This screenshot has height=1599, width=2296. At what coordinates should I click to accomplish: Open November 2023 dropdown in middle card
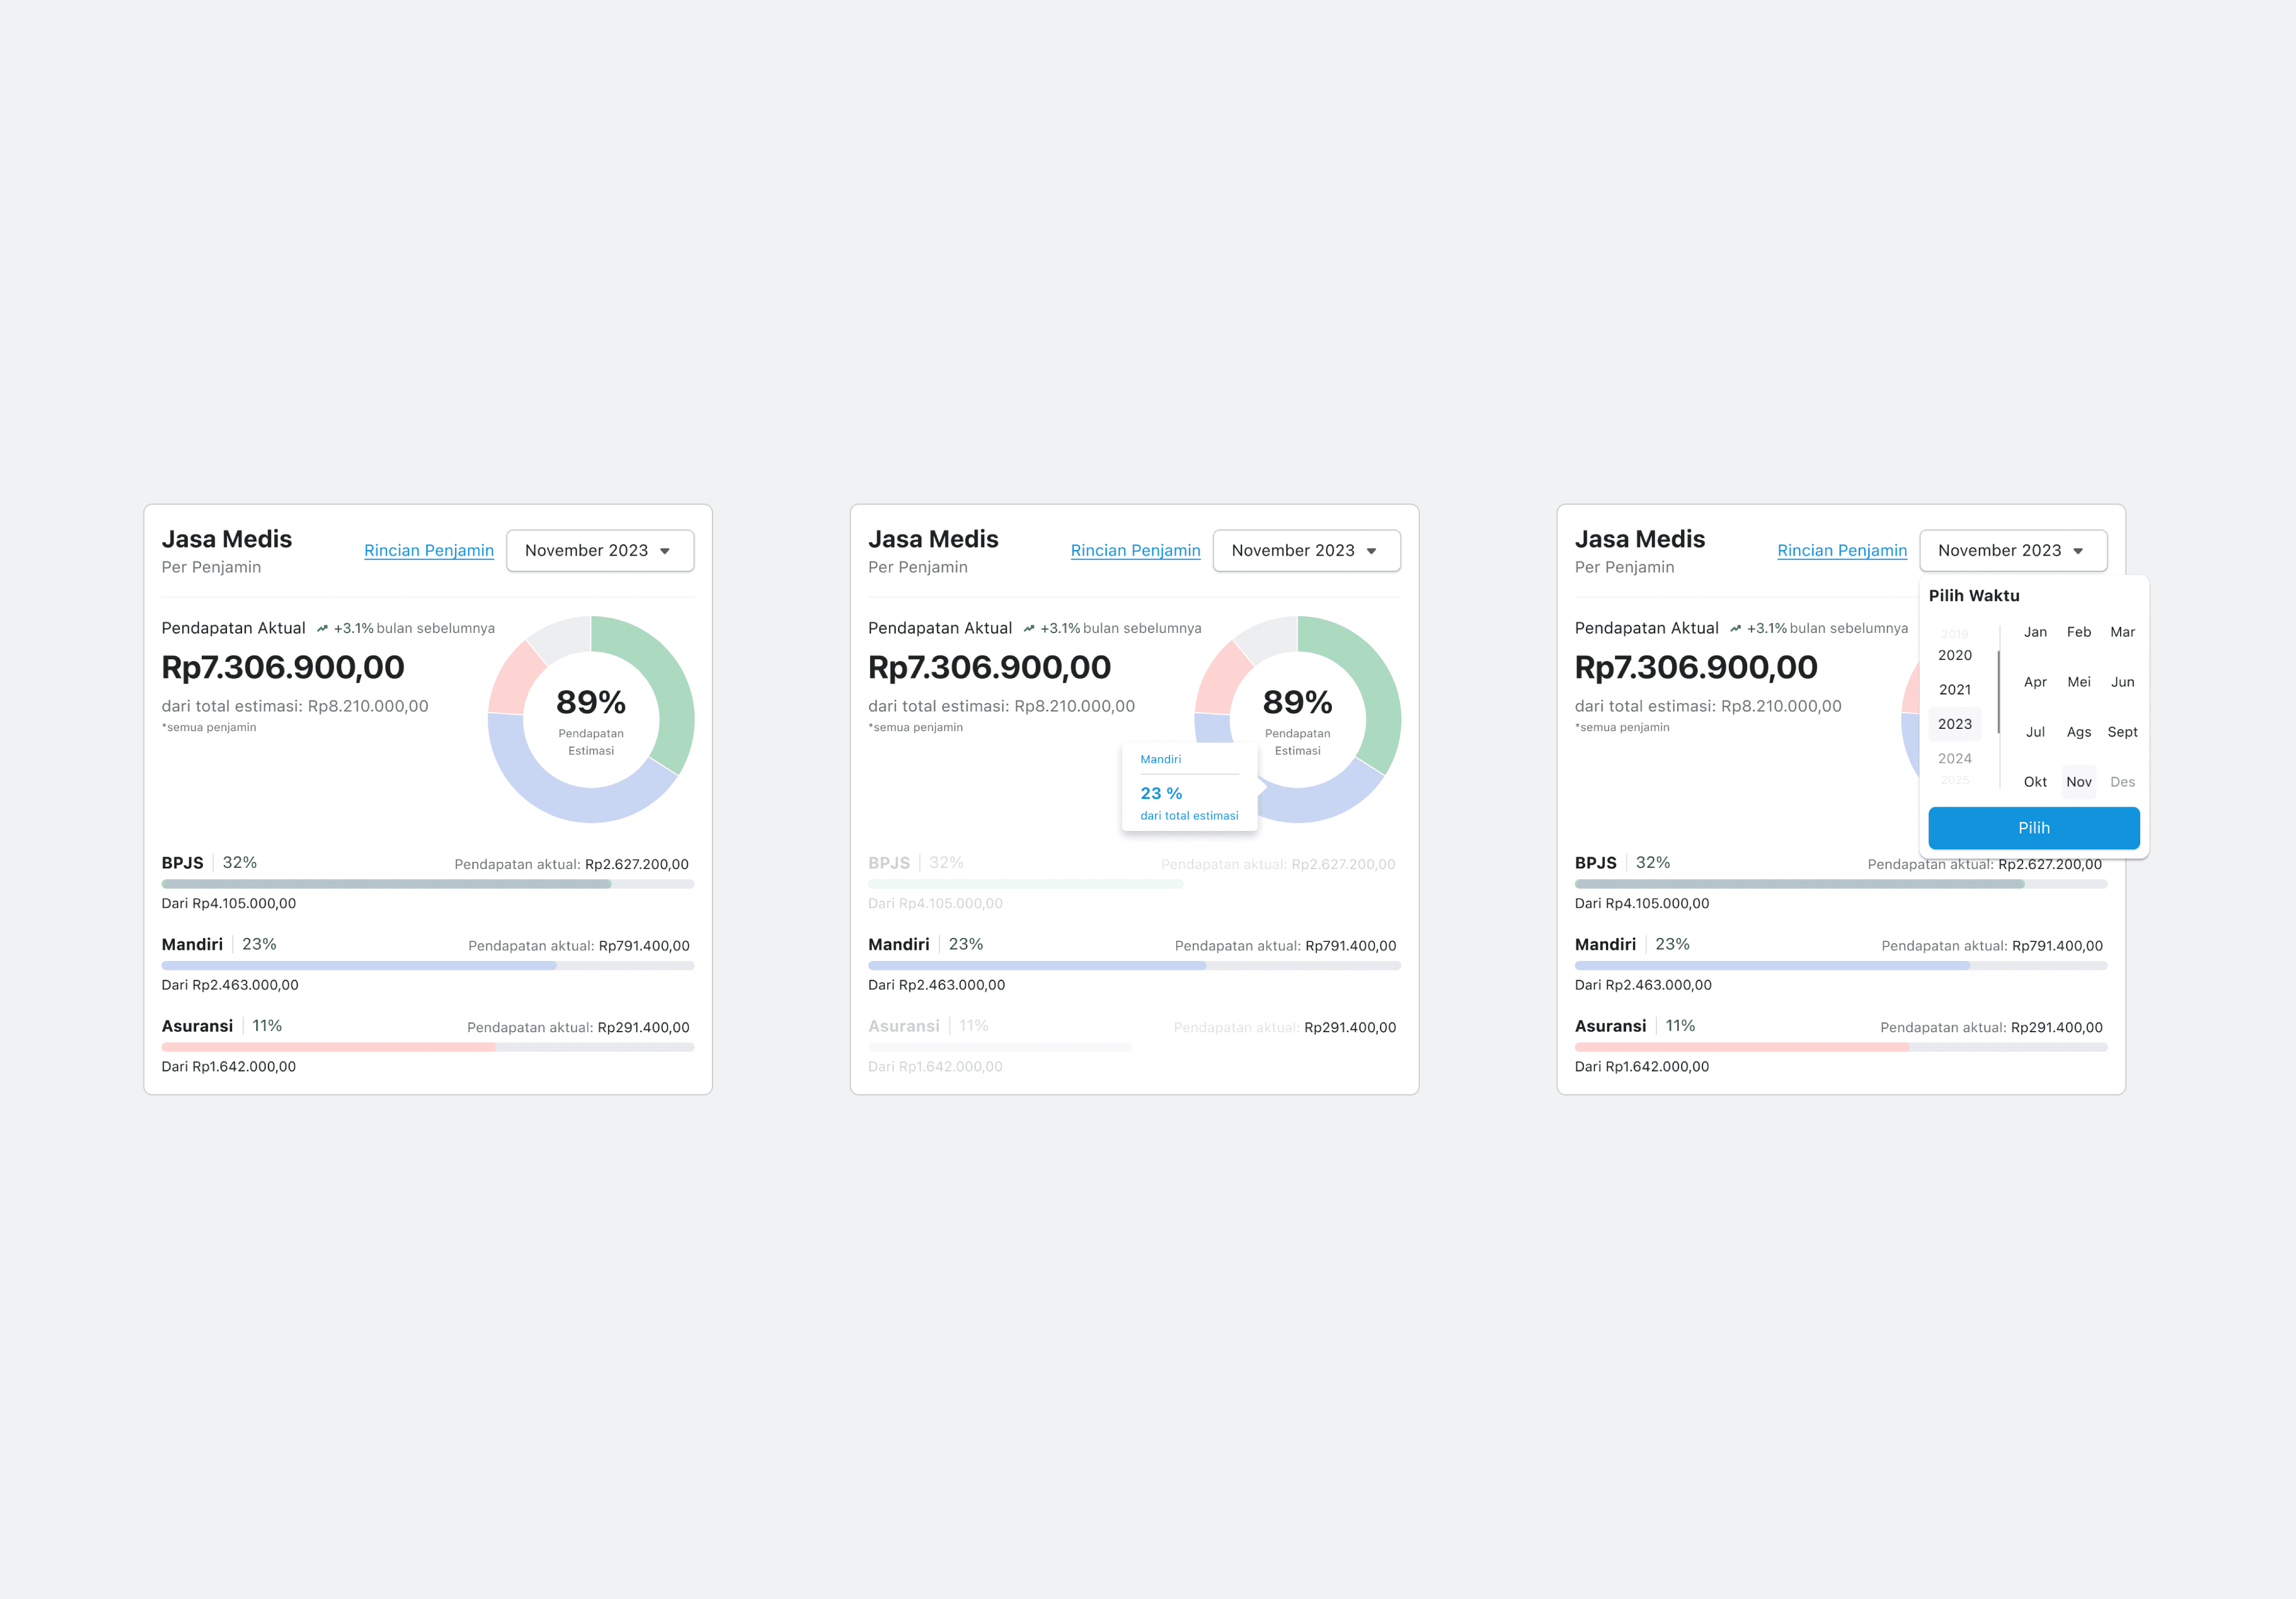click(1306, 551)
